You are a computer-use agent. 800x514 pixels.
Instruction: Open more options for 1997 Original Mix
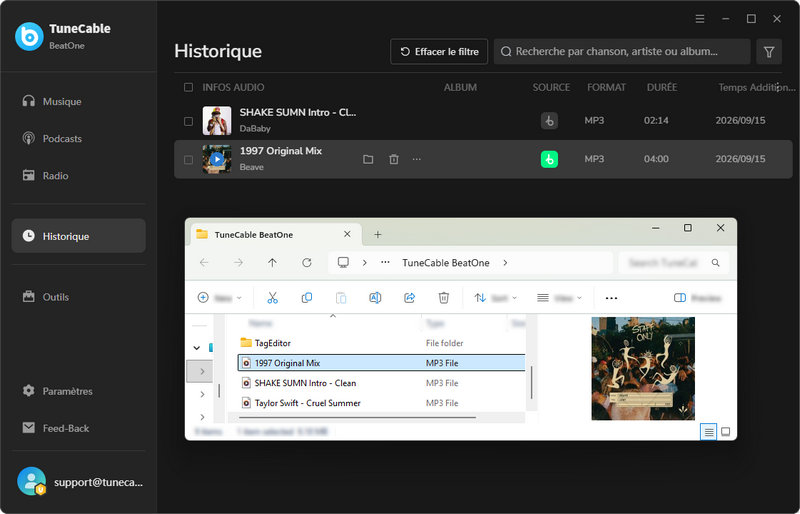(417, 159)
